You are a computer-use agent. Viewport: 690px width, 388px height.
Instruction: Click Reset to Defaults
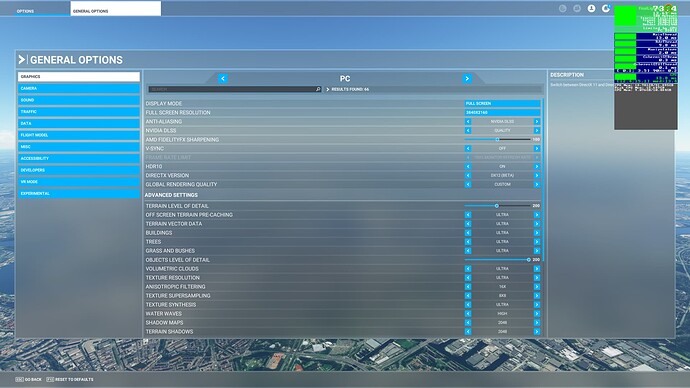coord(70,379)
